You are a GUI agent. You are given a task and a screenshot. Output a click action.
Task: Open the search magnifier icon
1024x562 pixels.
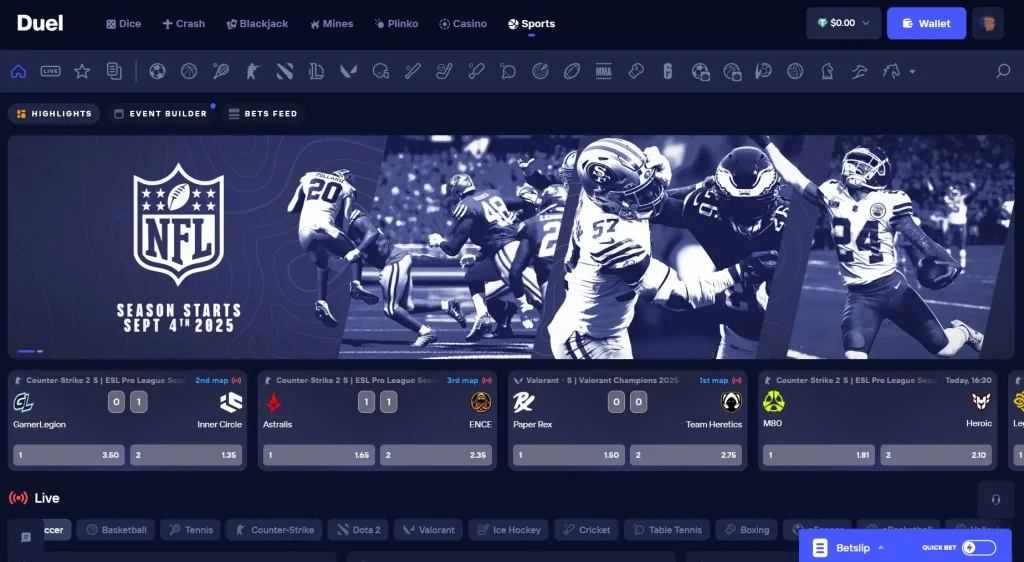1003,71
